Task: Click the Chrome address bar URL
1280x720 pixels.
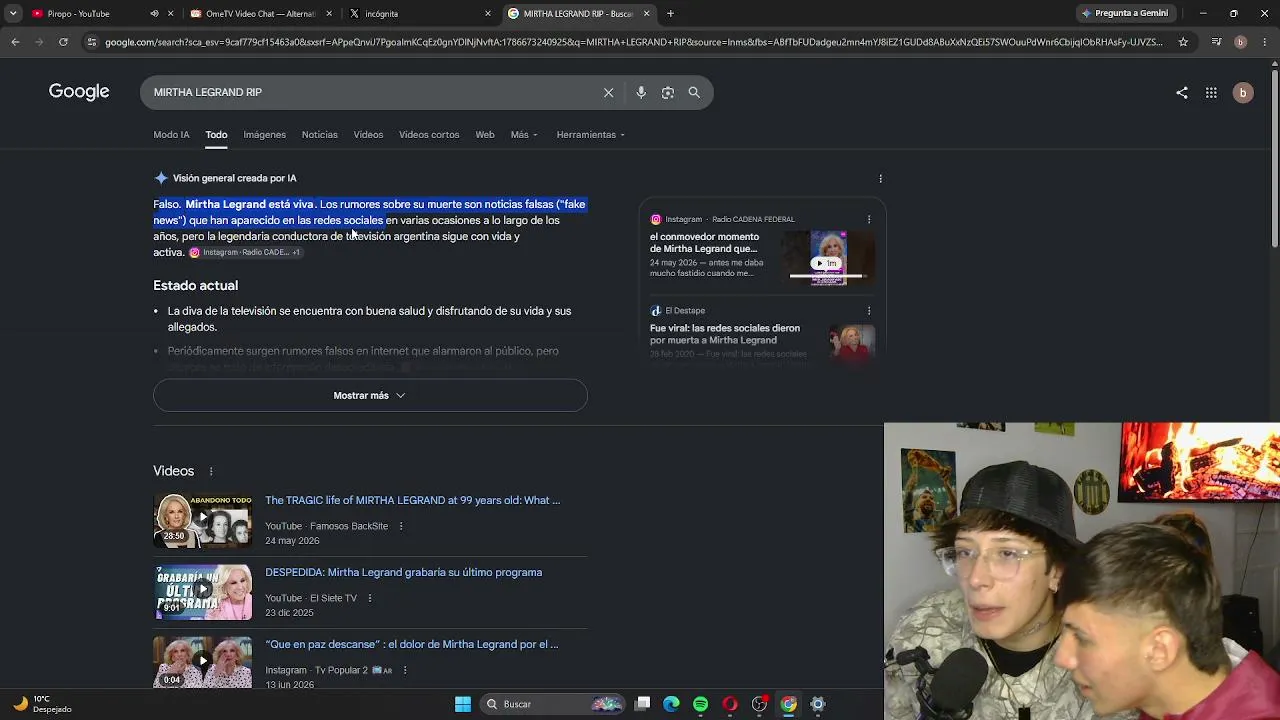Action: click(x=634, y=42)
